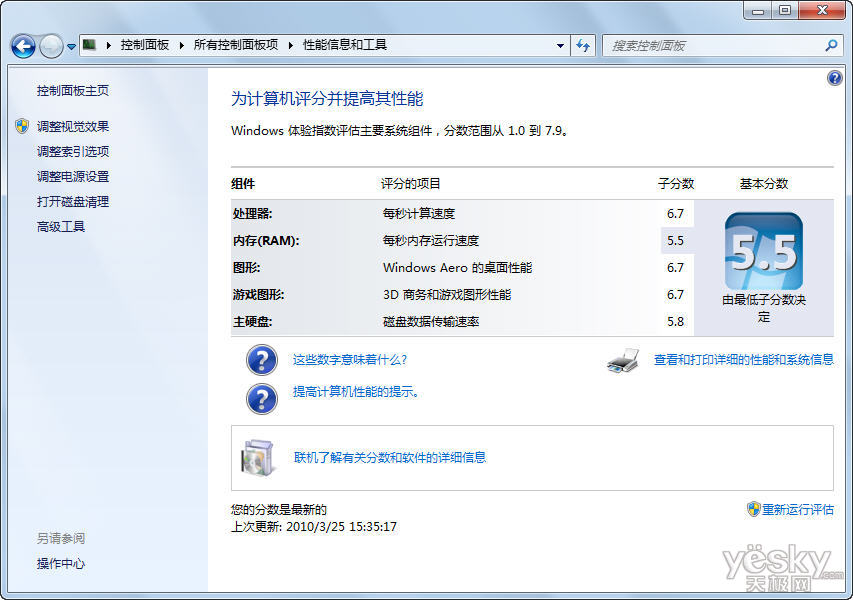Click the Control Panel icon in address bar
This screenshot has width=853, height=600.
[89, 45]
